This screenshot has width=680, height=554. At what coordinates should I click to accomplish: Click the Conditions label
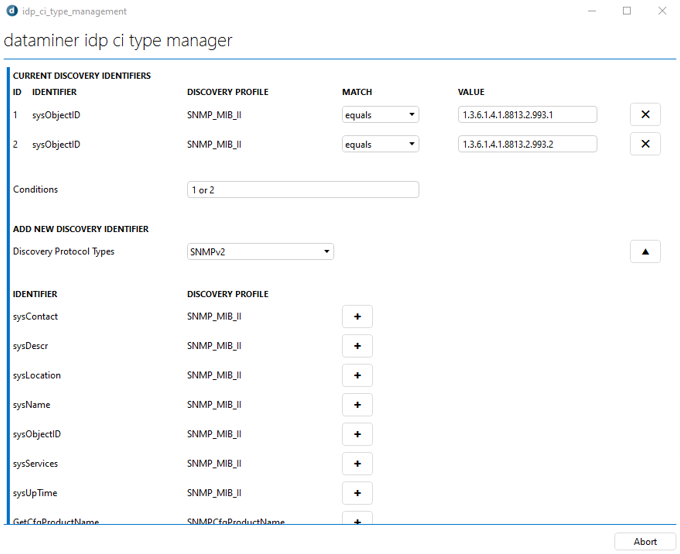tap(35, 190)
